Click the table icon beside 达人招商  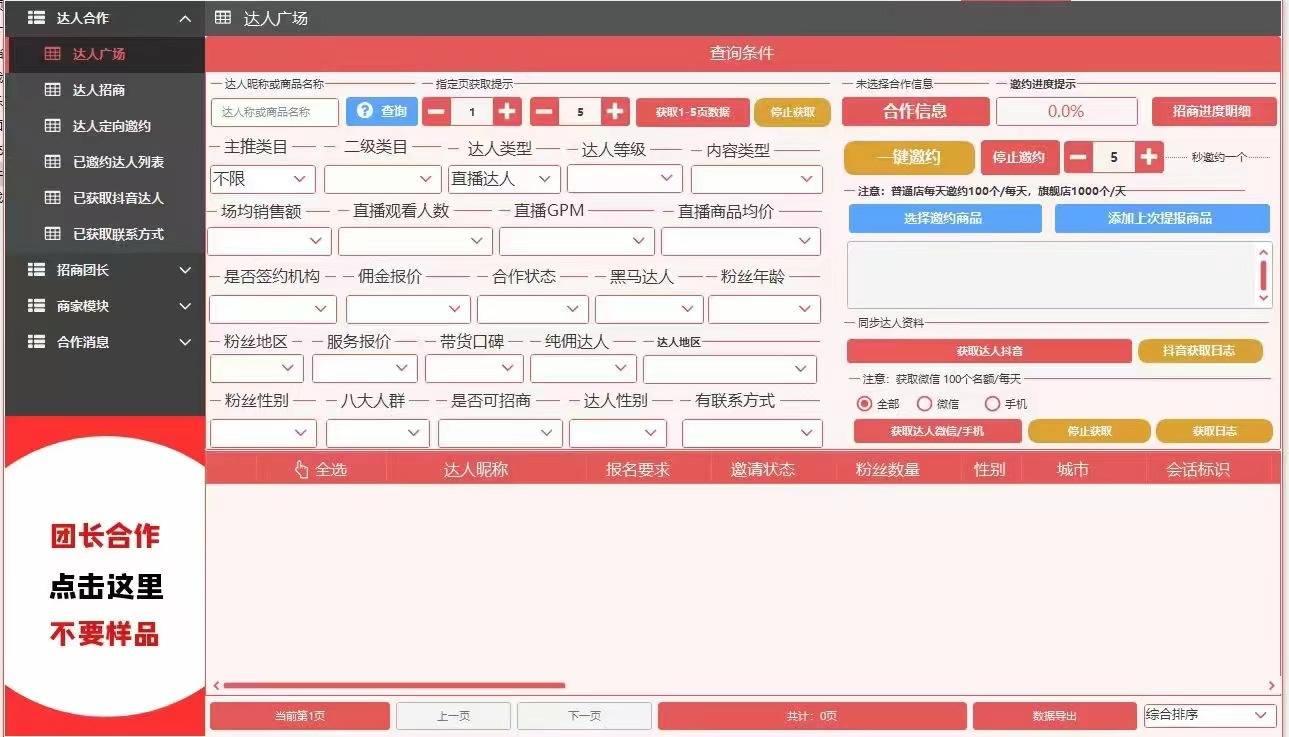pos(53,90)
